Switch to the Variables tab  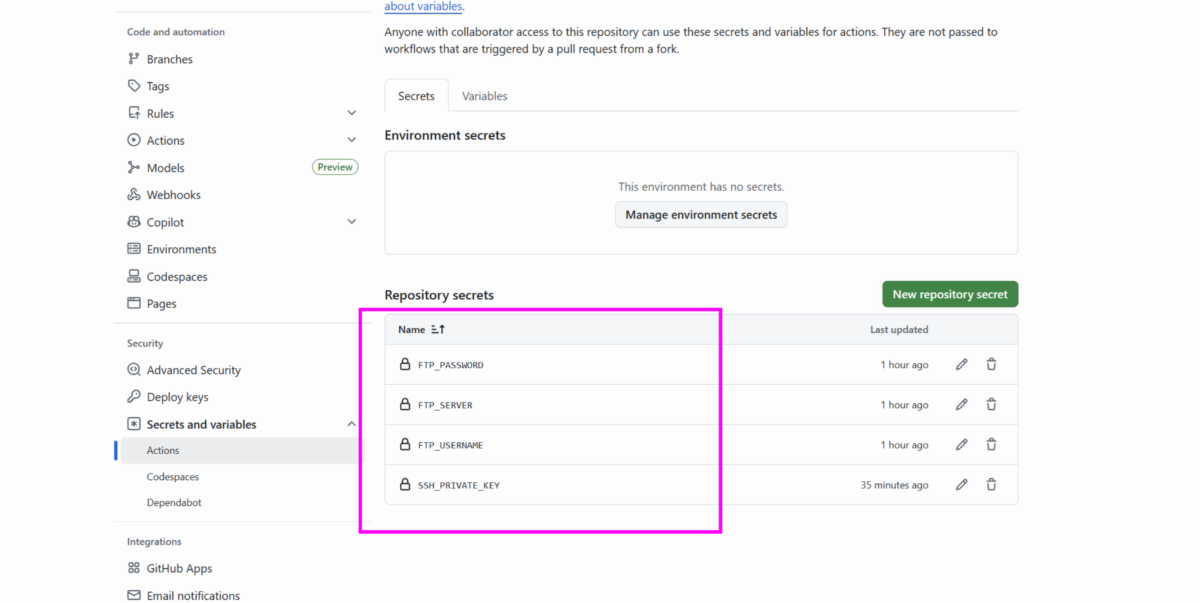tap(484, 96)
